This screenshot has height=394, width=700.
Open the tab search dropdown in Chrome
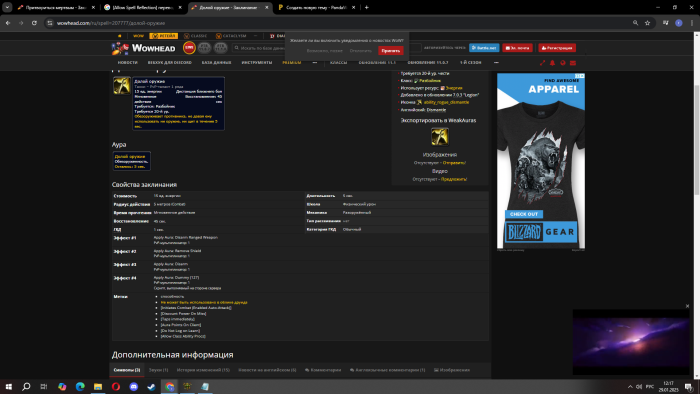tap(7, 7)
